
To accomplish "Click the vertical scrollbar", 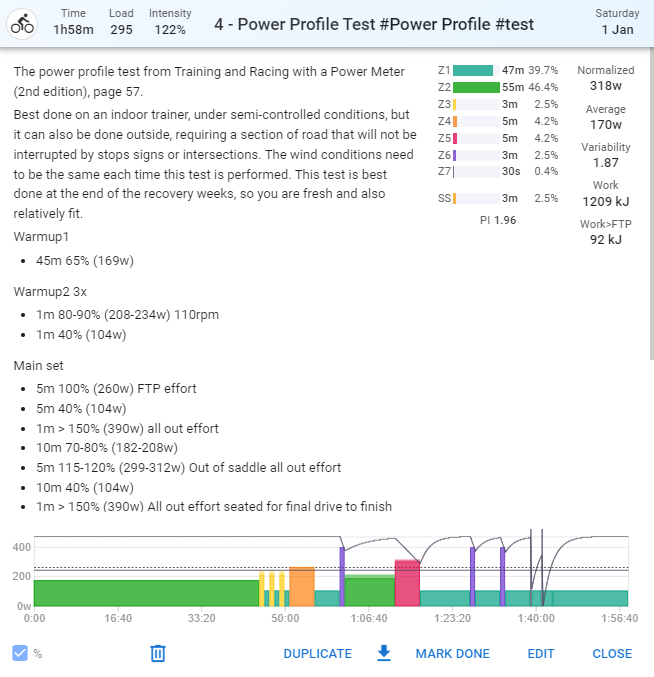I will point(651,204).
